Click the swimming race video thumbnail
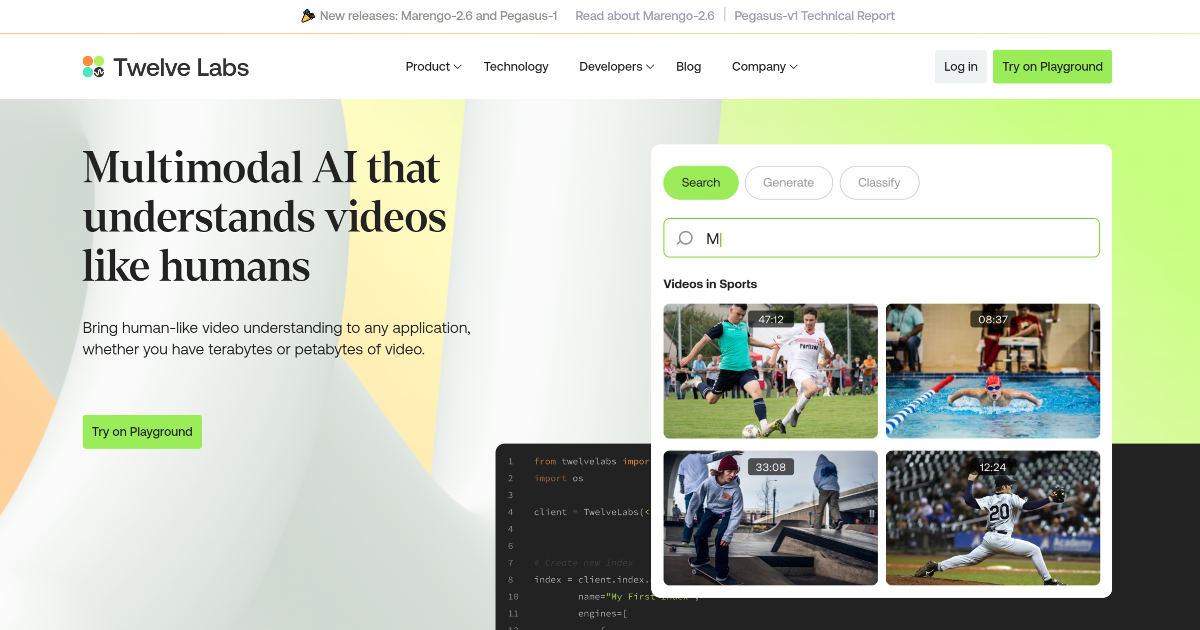 (992, 371)
